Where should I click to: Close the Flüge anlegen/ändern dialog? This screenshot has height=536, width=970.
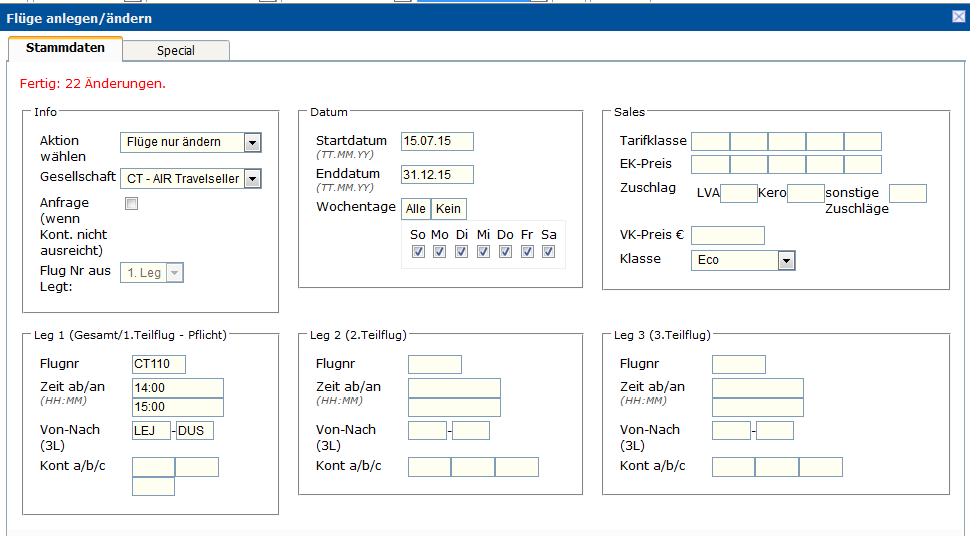click(958, 17)
